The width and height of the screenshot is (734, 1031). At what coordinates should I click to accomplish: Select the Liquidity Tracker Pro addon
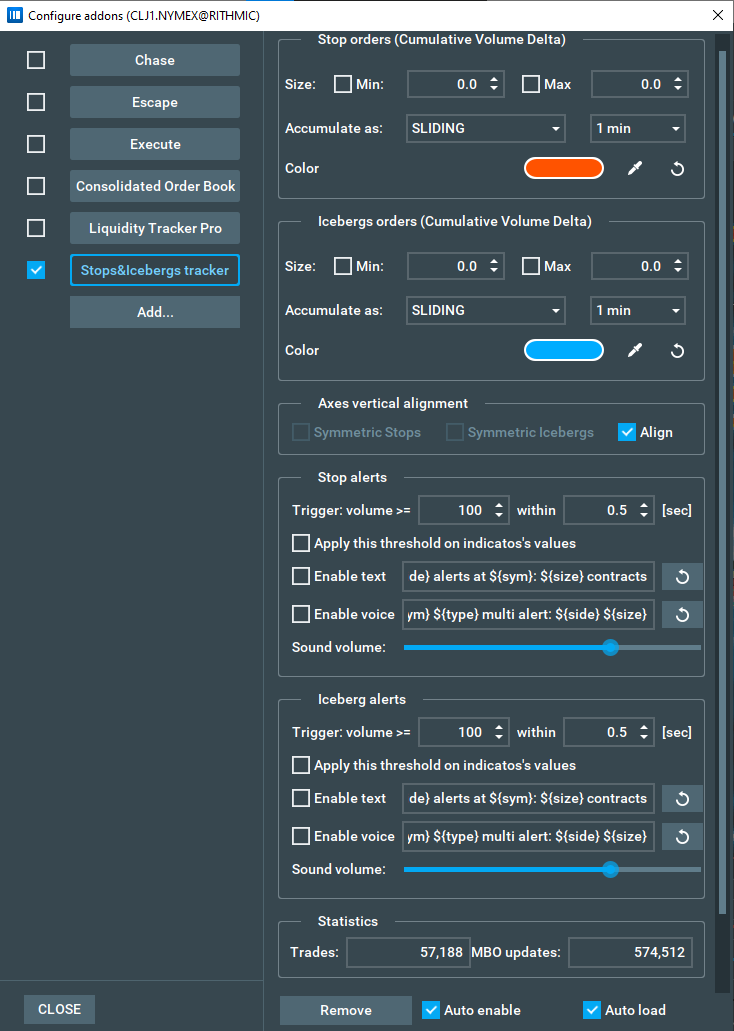click(x=155, y=228)
